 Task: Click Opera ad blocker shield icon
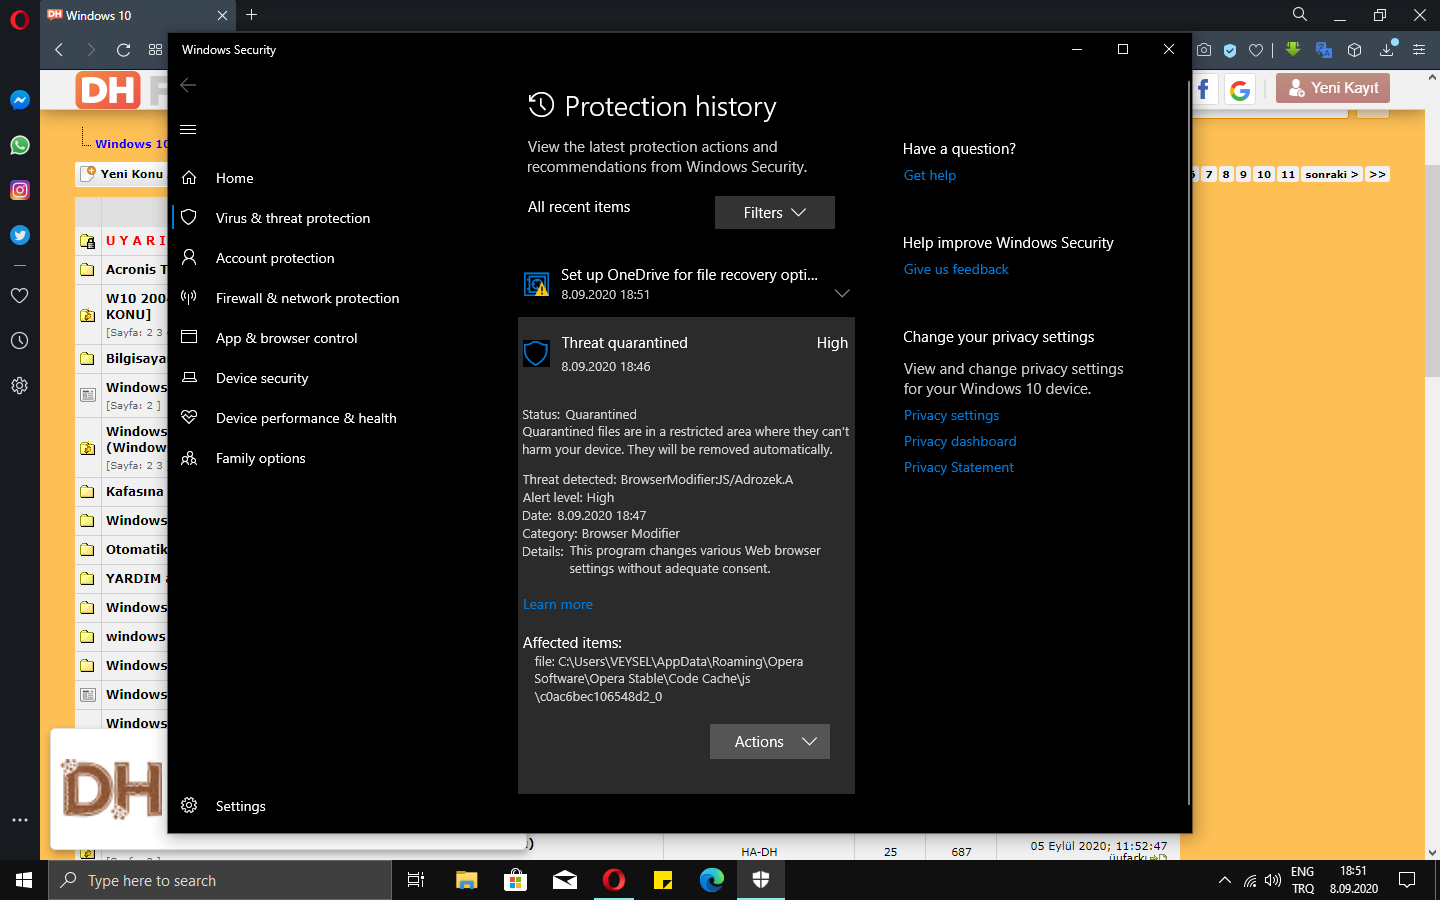tap(1230, 50)
